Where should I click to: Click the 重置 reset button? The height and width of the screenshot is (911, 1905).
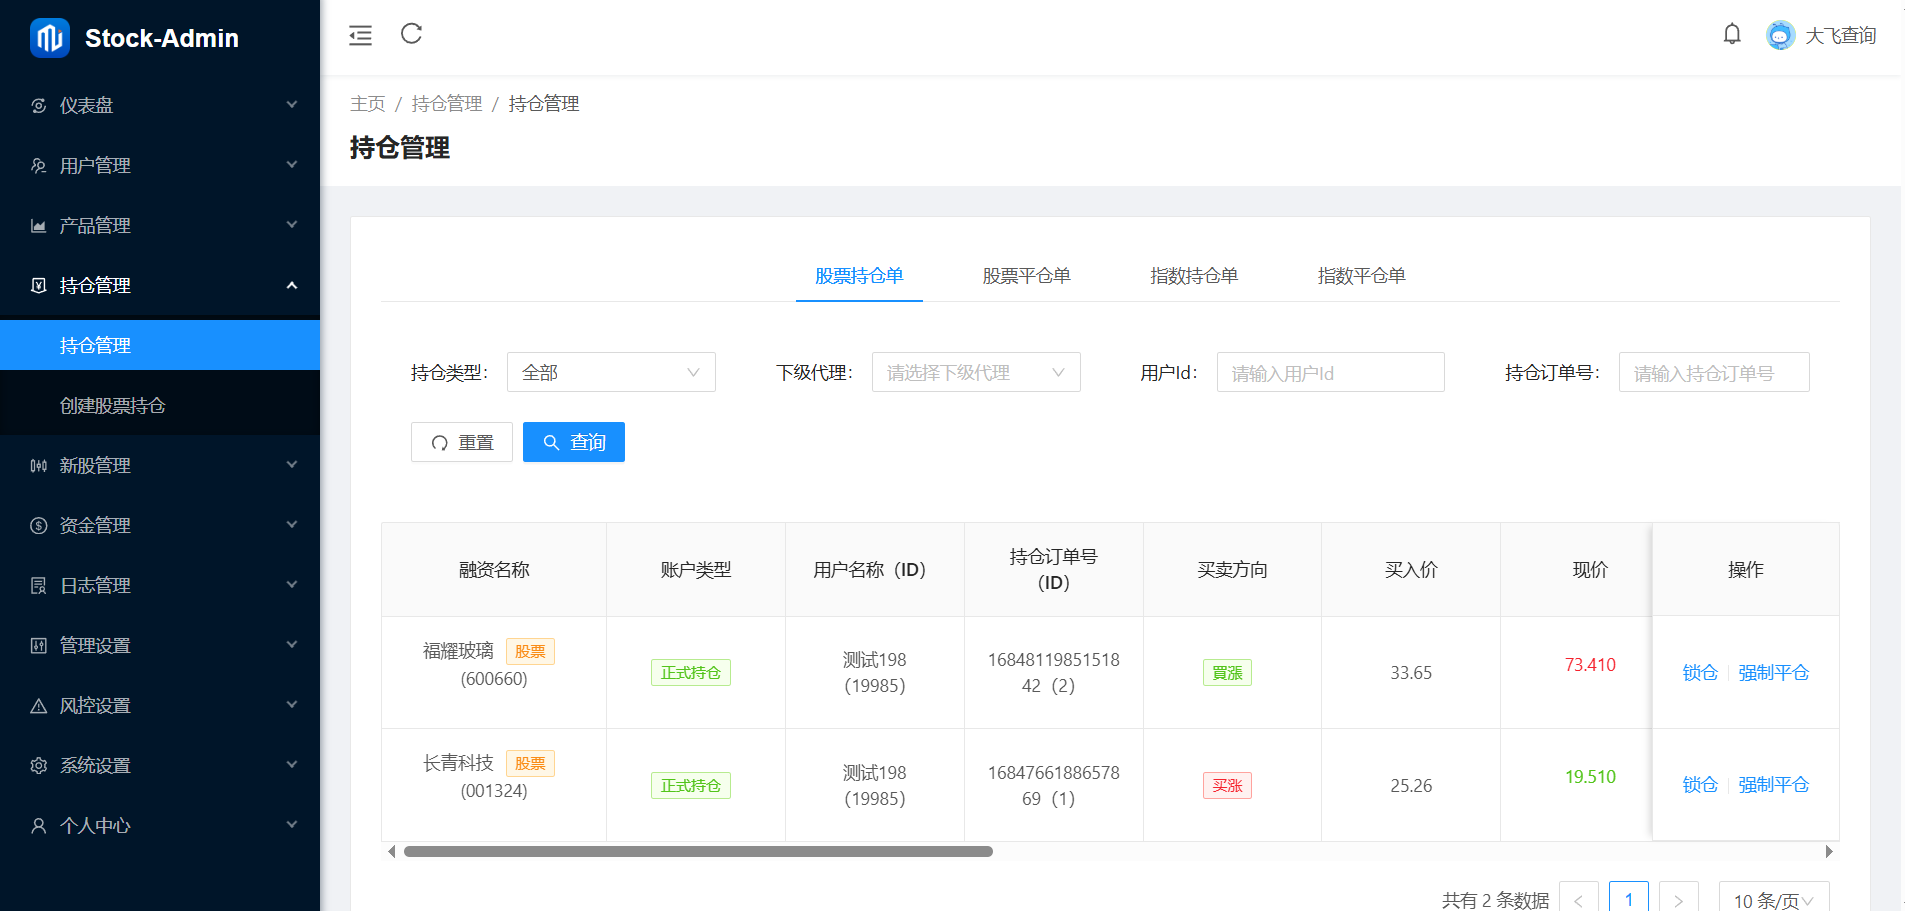(461, 443)
